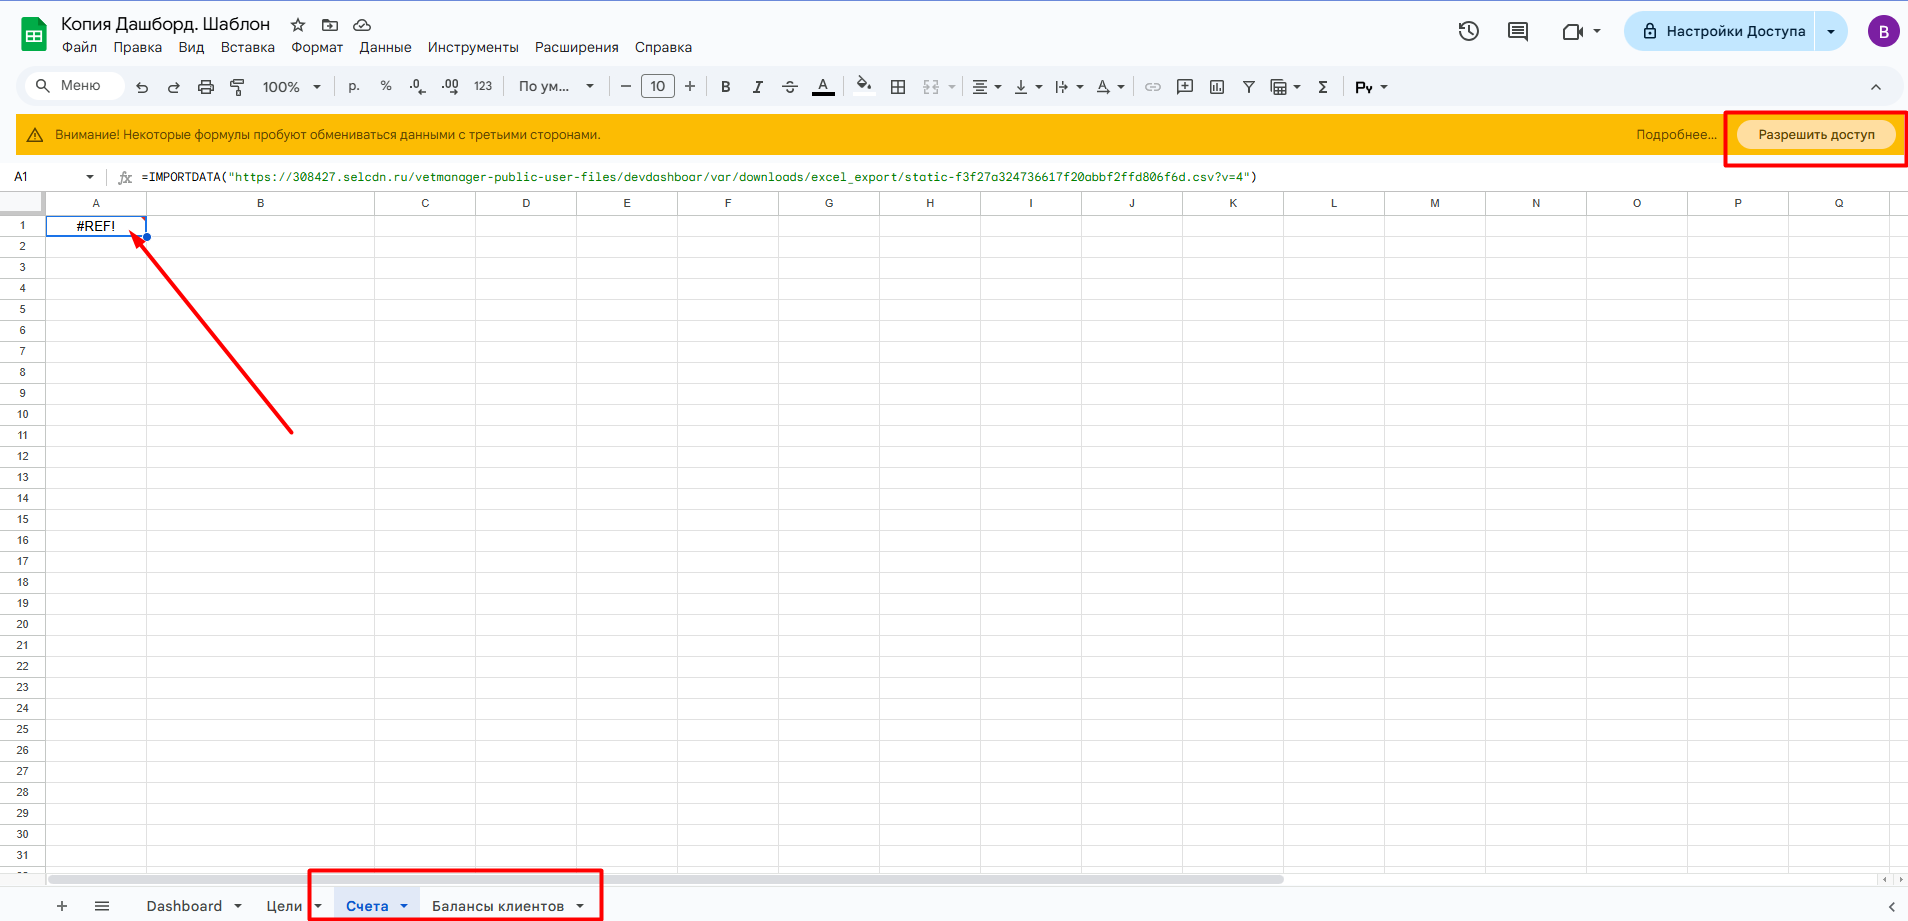Insert a chart from toolbar

click(1217, 87)
